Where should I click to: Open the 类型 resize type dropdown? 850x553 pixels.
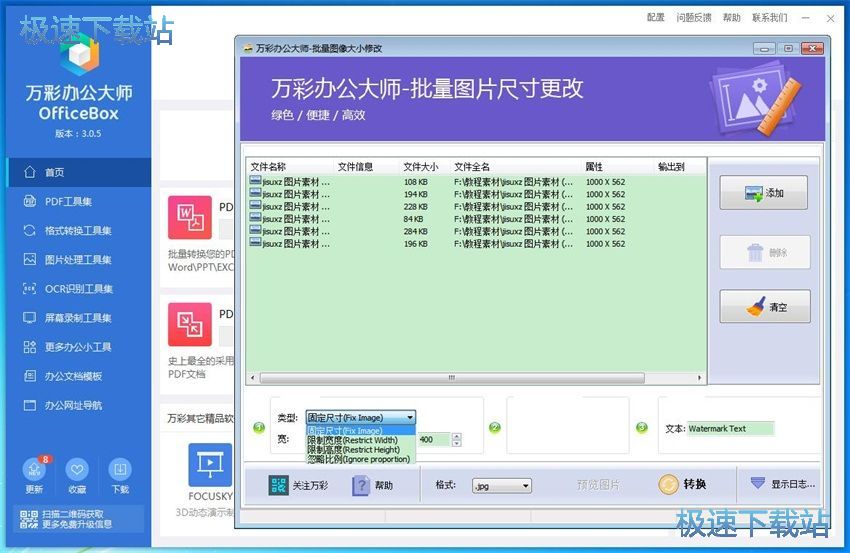pos(360,417)
